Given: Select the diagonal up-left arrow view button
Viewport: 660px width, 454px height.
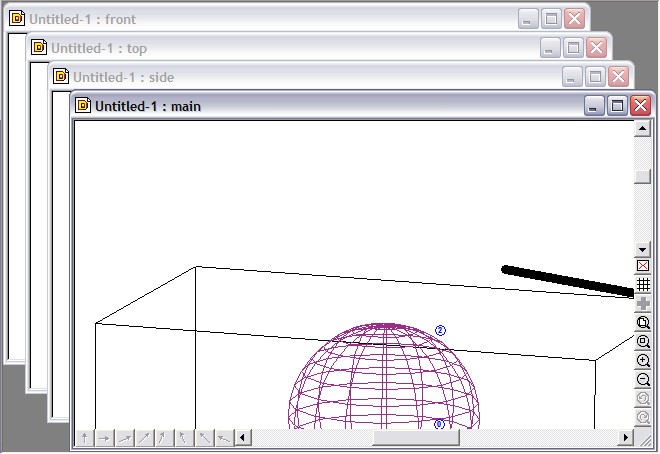Looking at the screenshot, I should pos(204,438).
